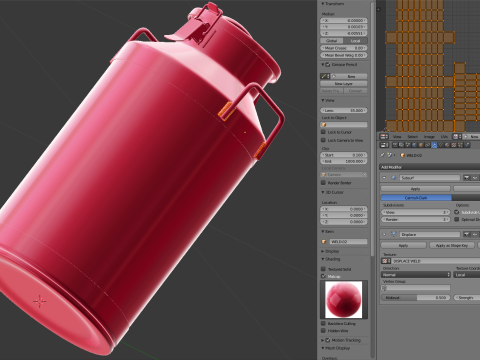Enable the Textured Solid checkbox
The height and width of the screenshot is (360, 480).
[323, 269]
